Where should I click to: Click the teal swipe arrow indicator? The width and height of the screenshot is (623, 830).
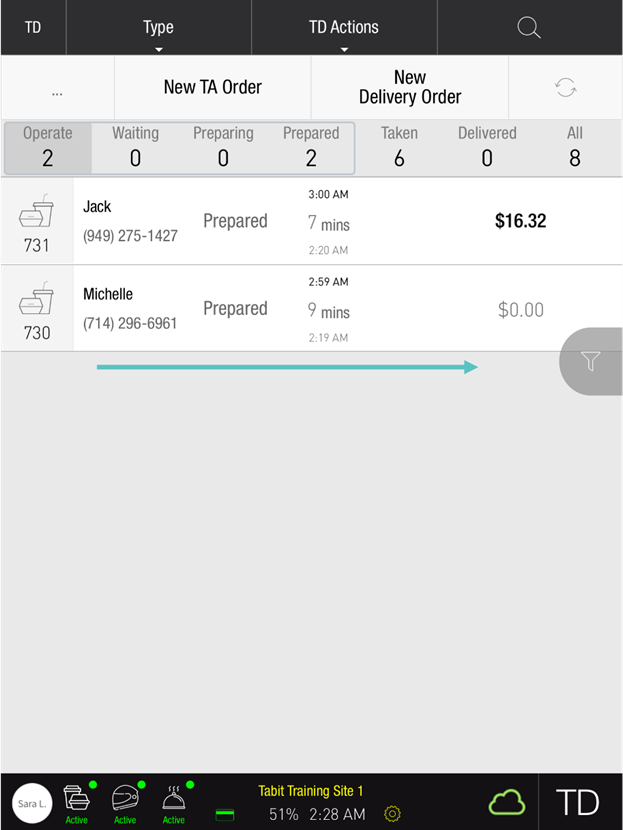pos(287,367)
